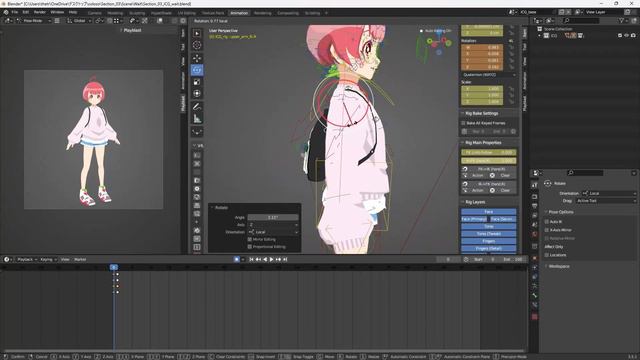Enable Proportional Editing checkbox

coord(250,247)
